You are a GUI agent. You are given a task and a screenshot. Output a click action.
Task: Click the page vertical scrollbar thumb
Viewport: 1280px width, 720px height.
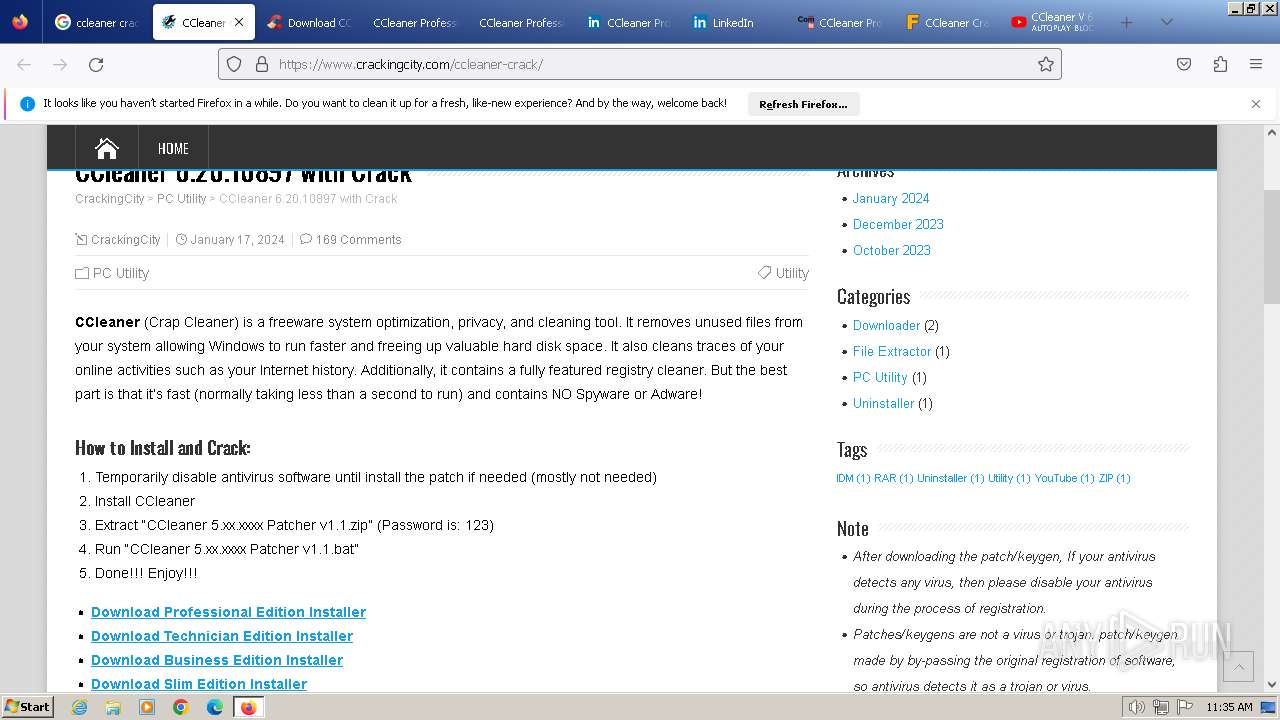point(1272,246)
